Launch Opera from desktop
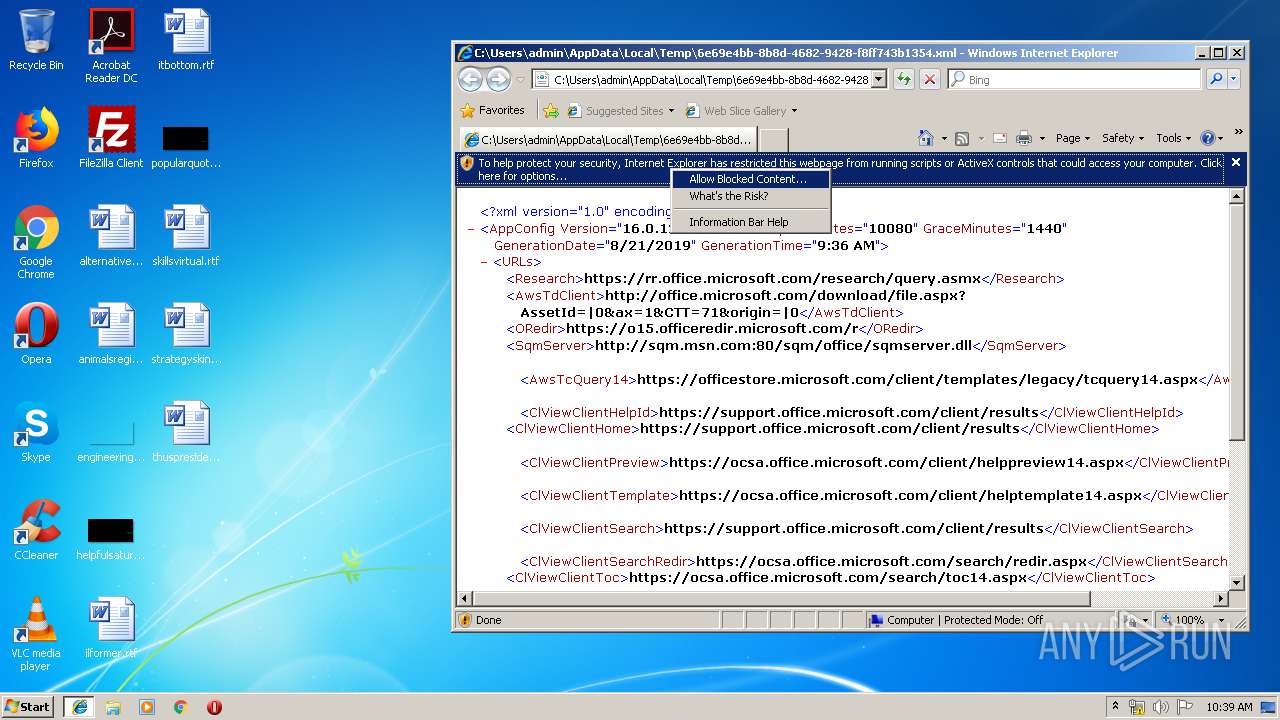Viewport: 1280px width, 720px height. [x=36, y=334]
